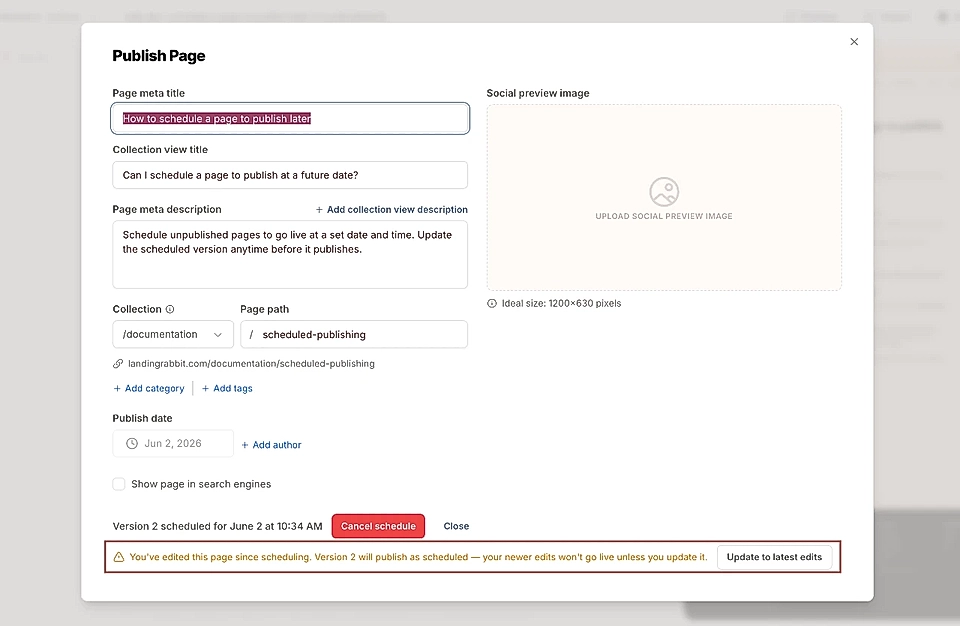Open the Publish date field showing Jun 2, 2026

[x=173, y=443]
